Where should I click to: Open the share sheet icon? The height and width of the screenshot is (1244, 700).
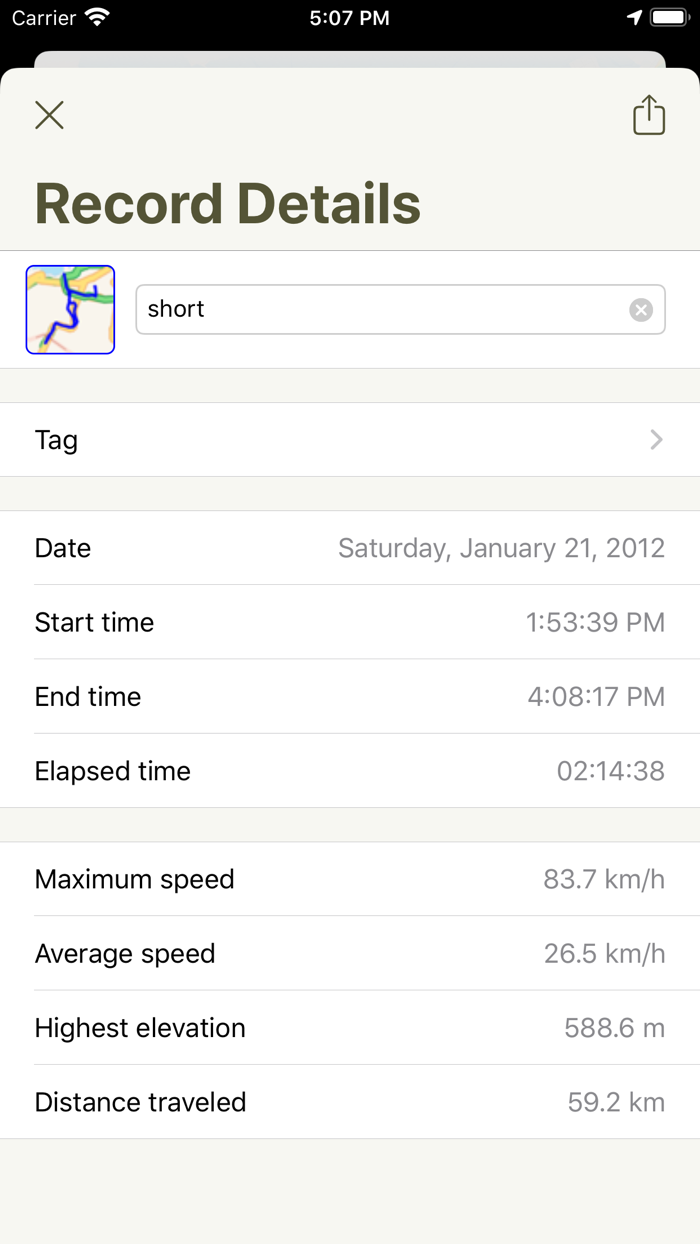click(x=648, y=114)
